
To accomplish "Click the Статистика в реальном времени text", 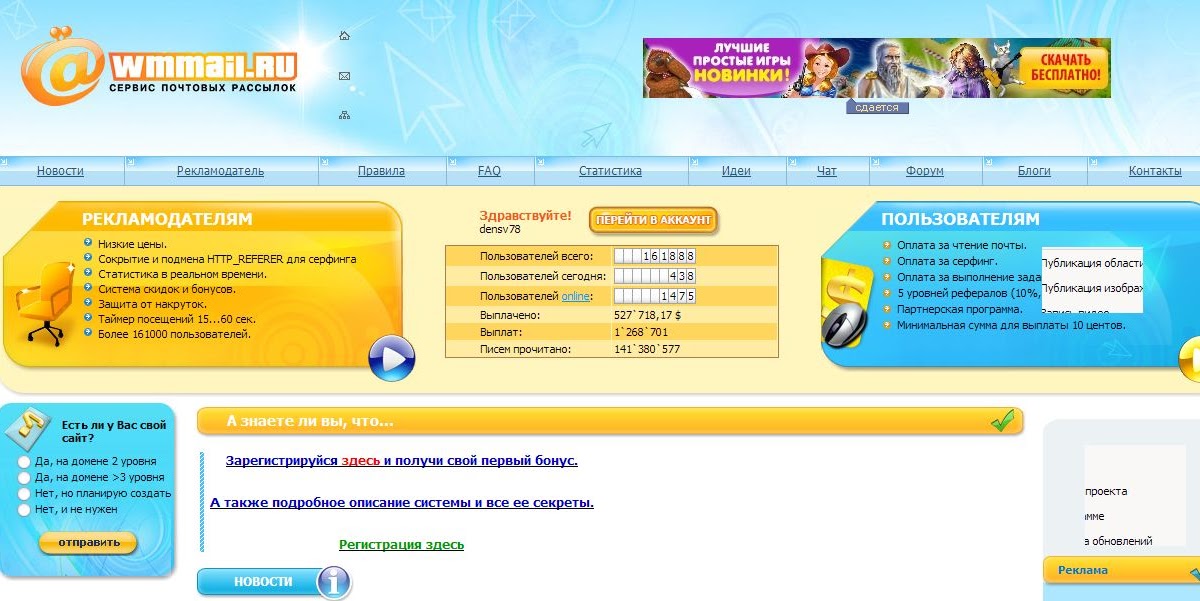I will click(182, 274).
